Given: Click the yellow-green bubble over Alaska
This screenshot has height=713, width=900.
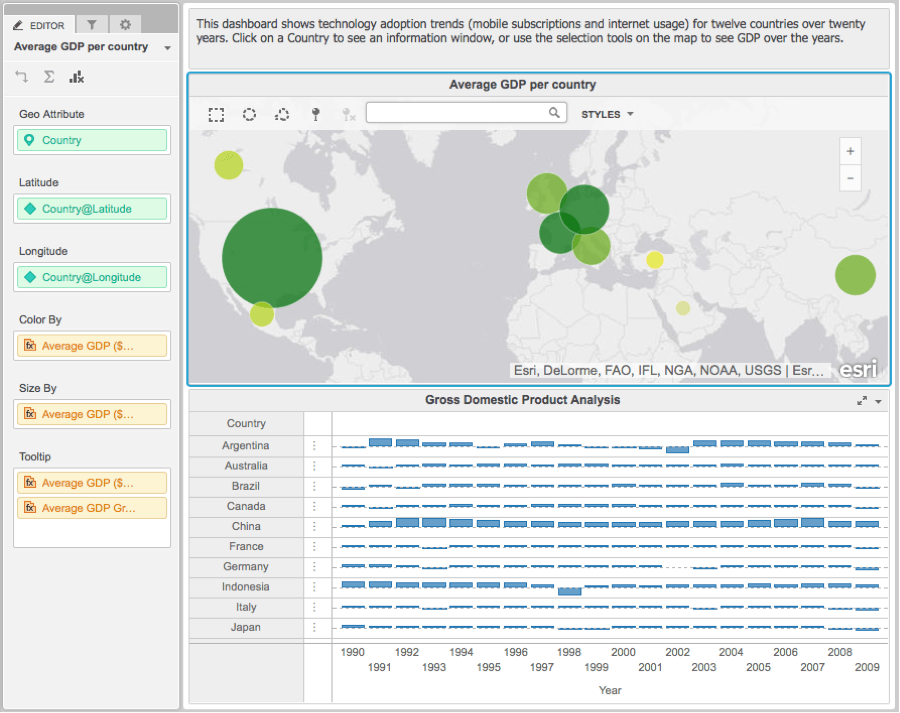Looking at the screenshot, I should tap(228, 165).
